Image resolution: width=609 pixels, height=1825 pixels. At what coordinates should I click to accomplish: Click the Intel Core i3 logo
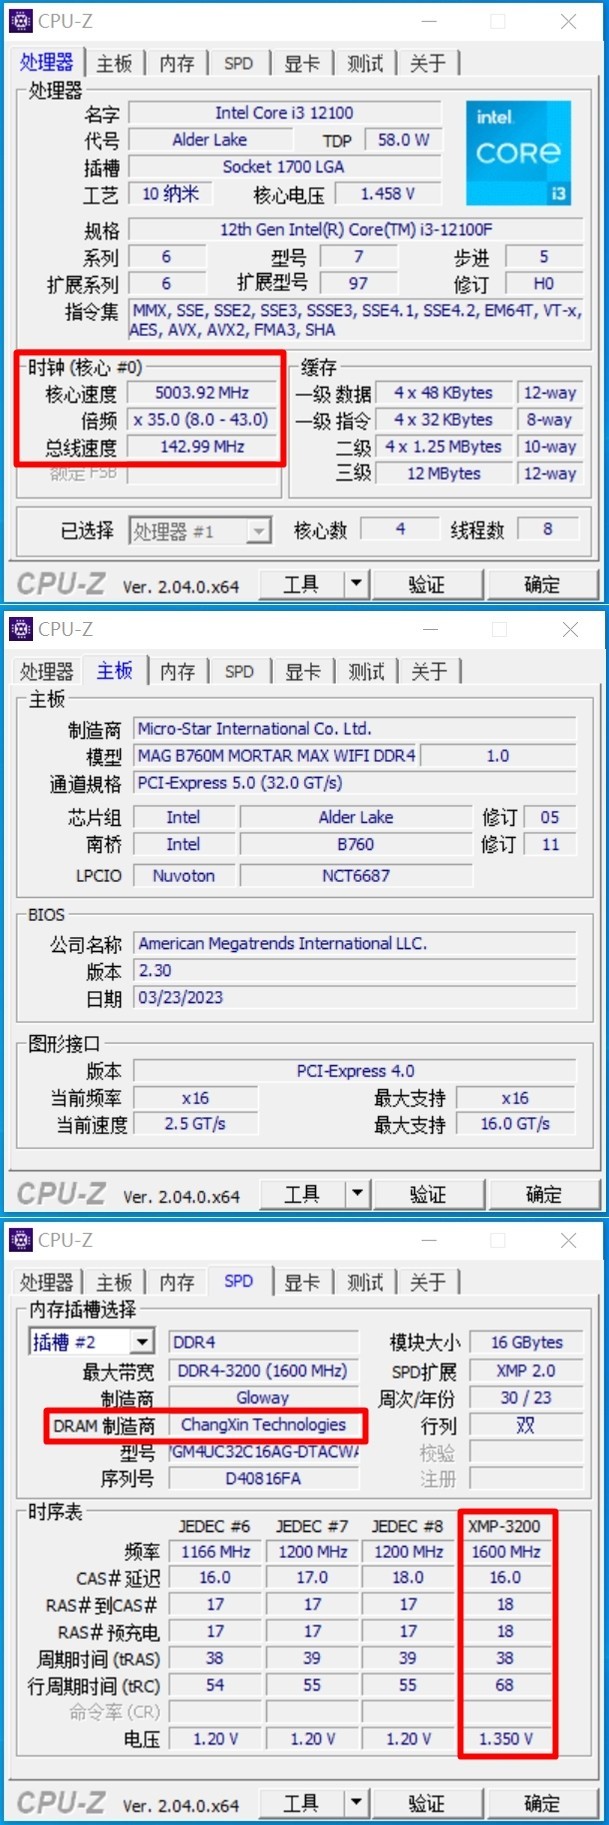click(x=518, y=153)
